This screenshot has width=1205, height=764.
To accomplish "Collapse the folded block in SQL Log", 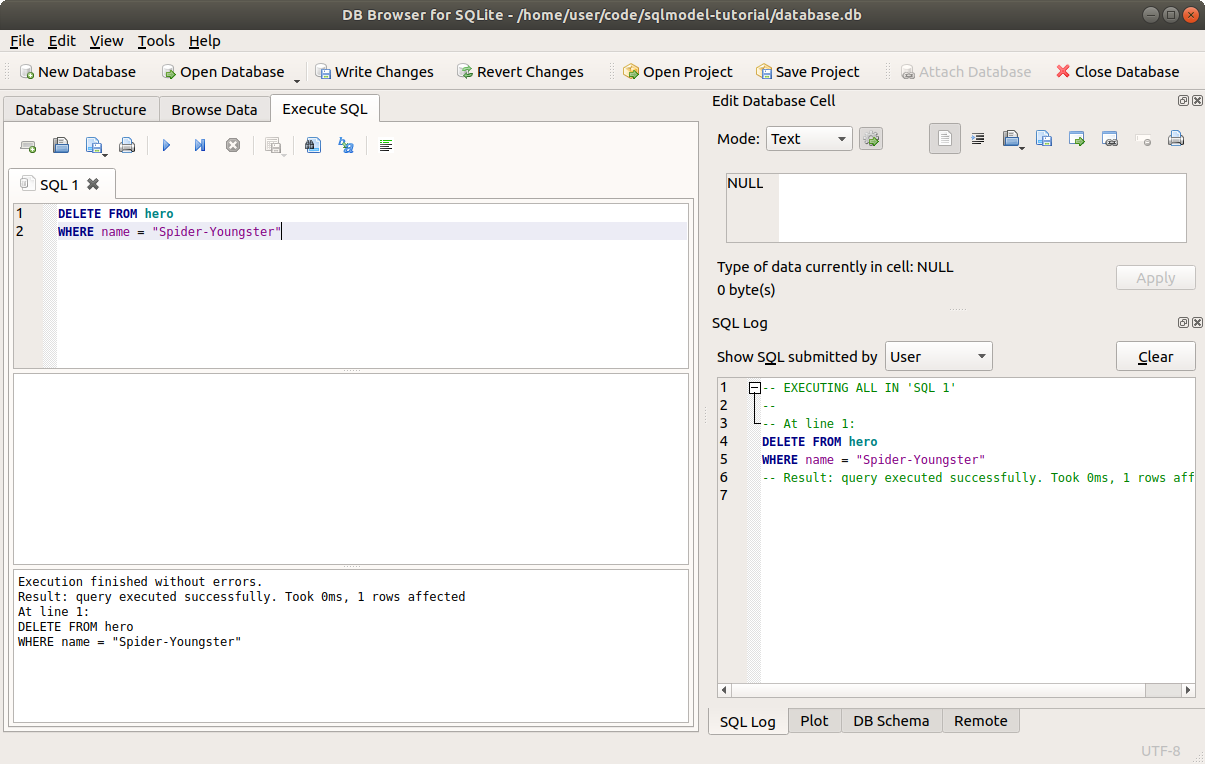I will [755, 388].
